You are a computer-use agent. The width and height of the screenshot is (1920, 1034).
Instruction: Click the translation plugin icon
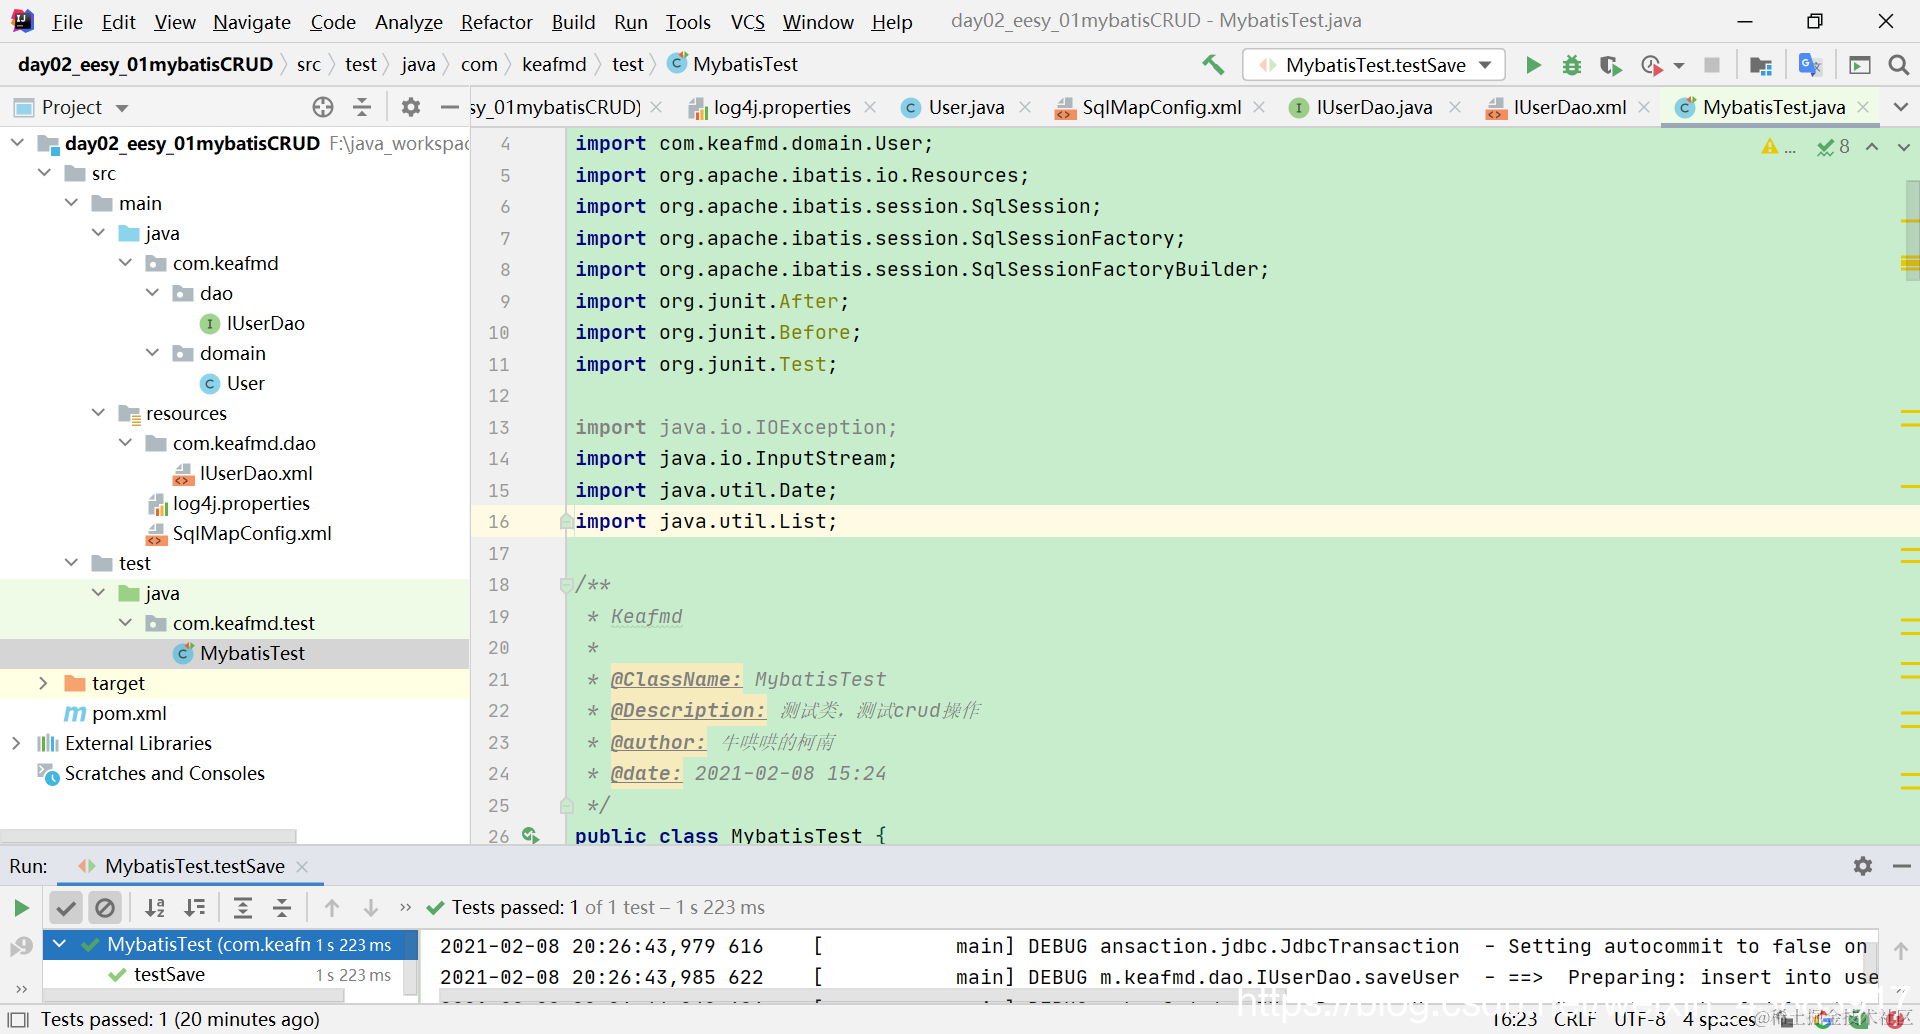1810,65
